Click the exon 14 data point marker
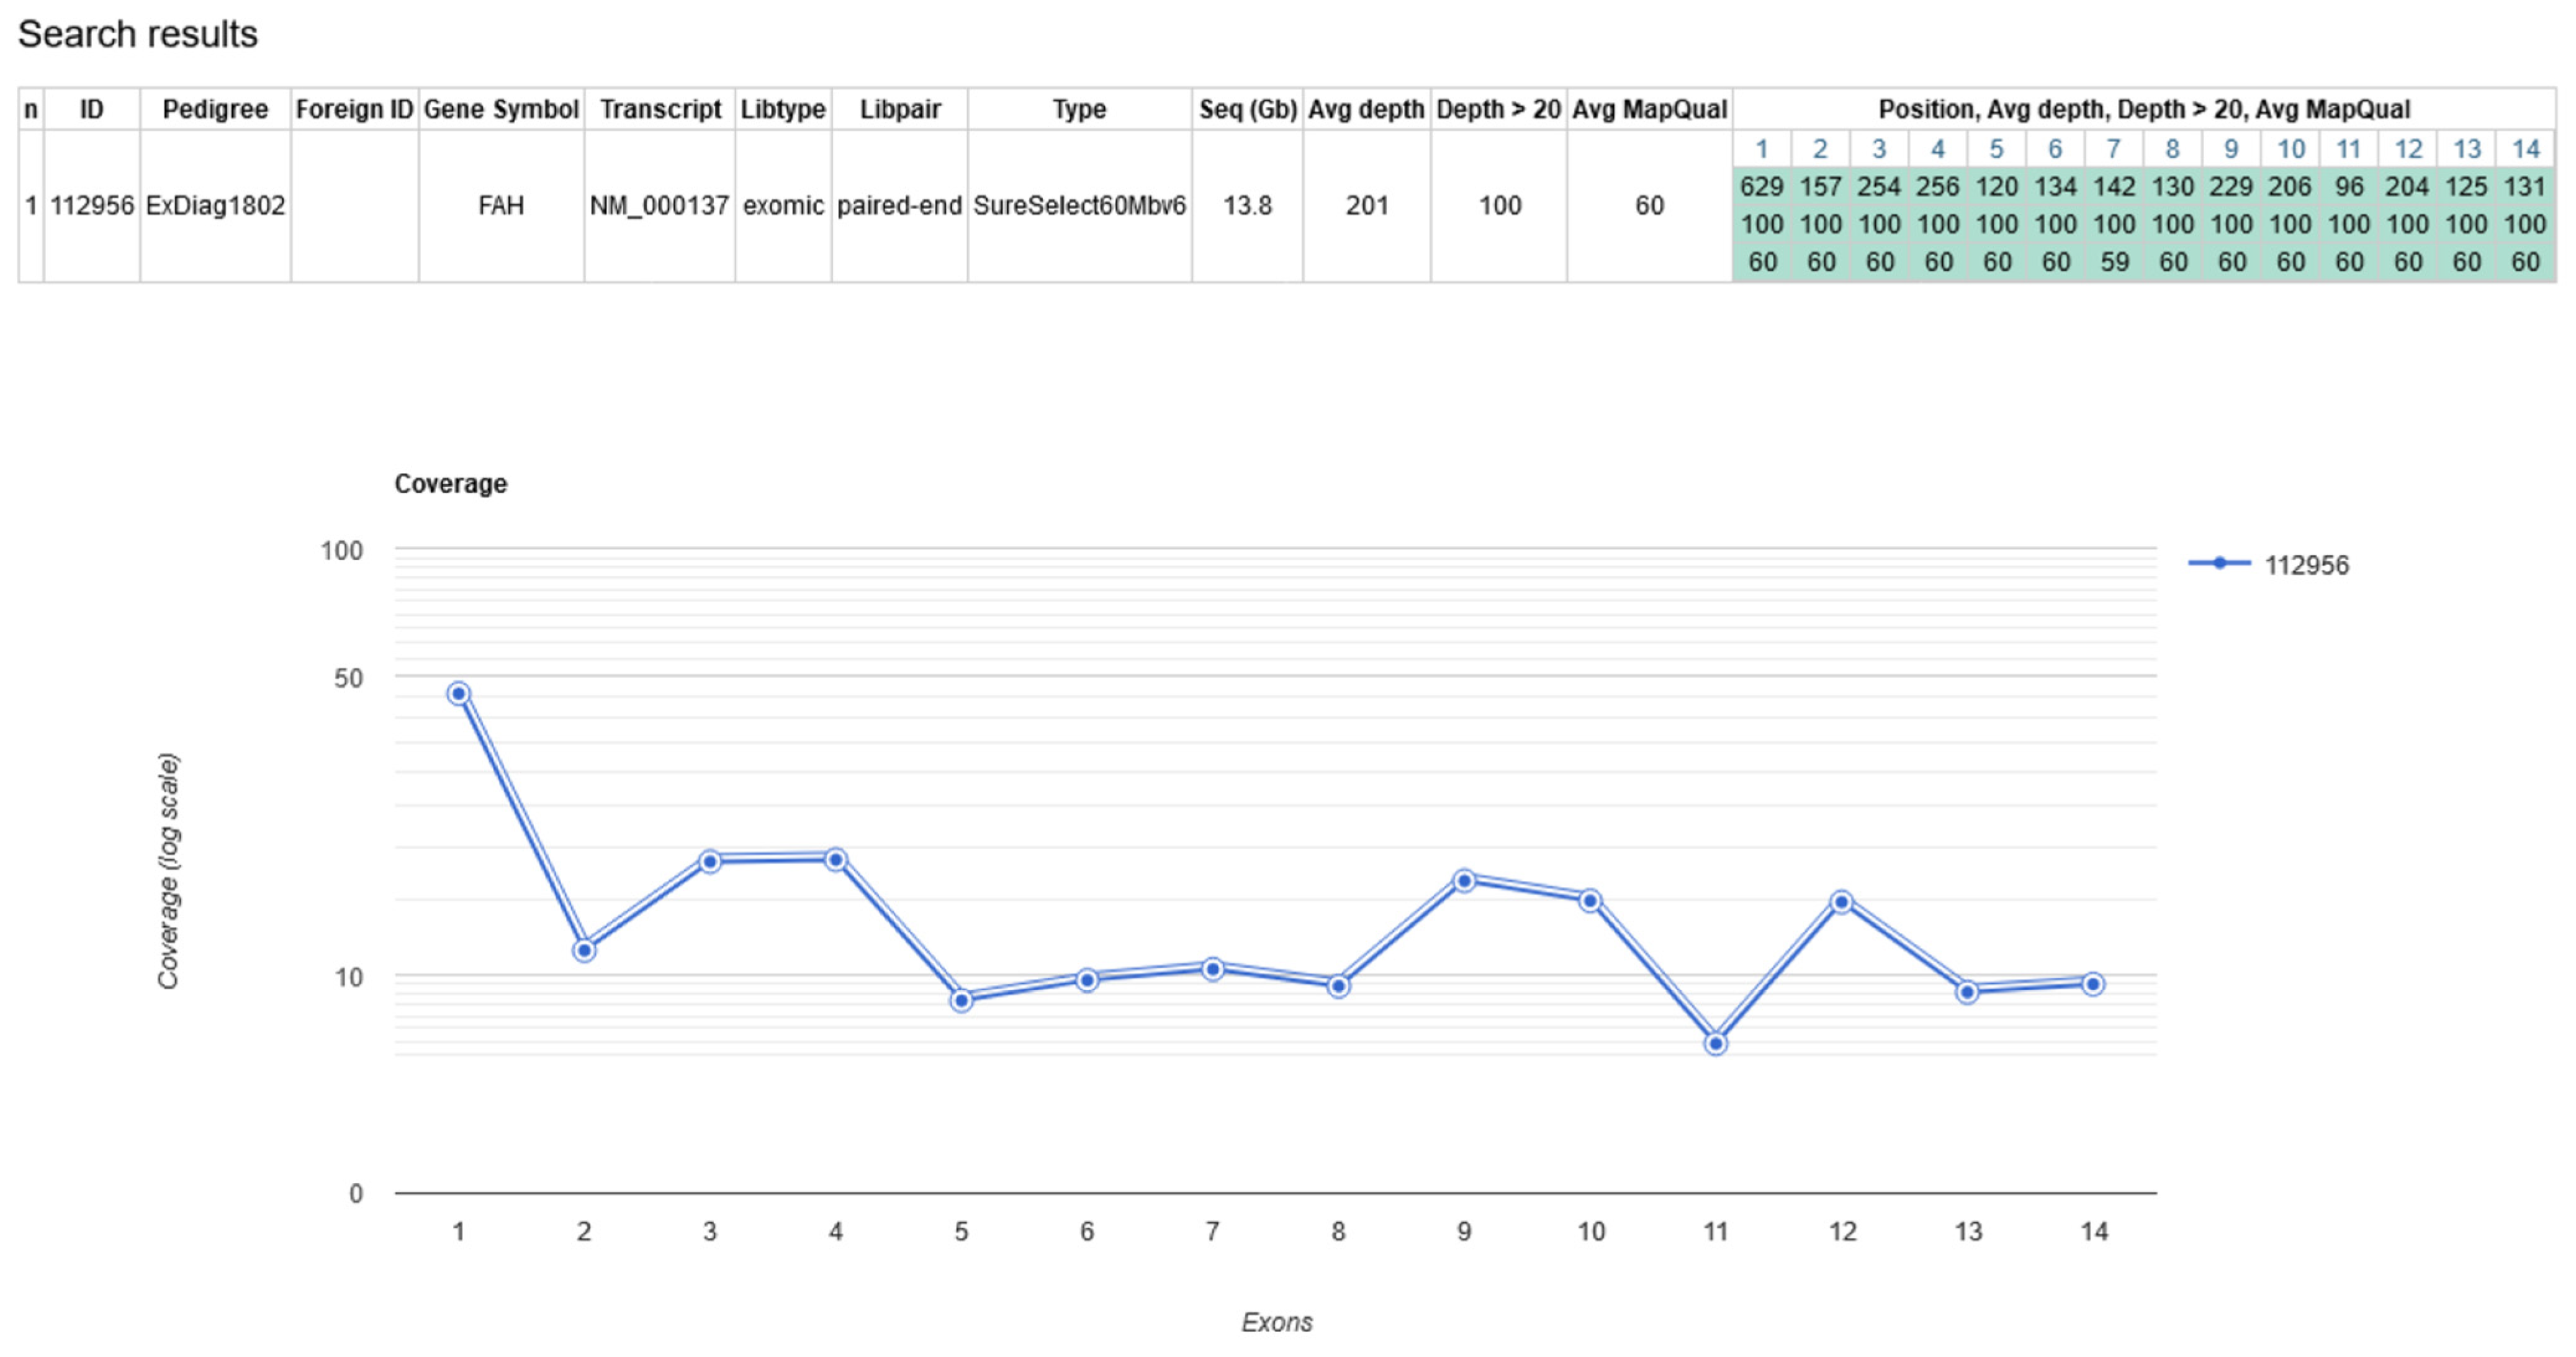2576x1357 pixels. click(x=2093, y=984)
